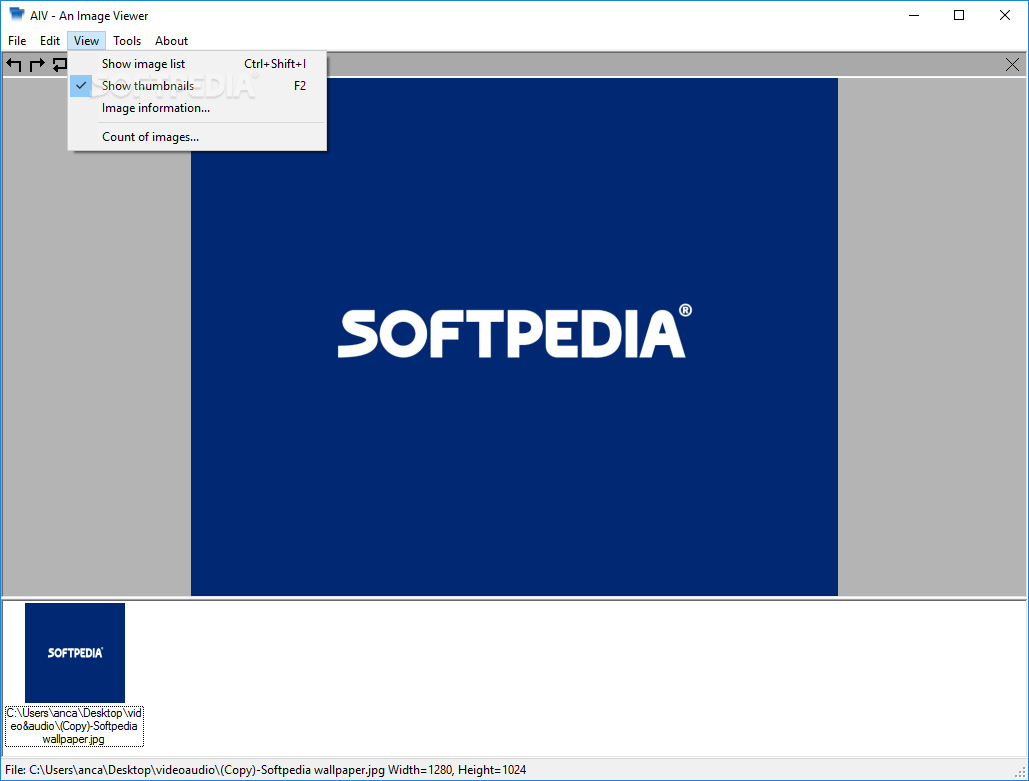
Task: Select the Softpedia wallpaper thumbnail
Action: tap(75, 652)
